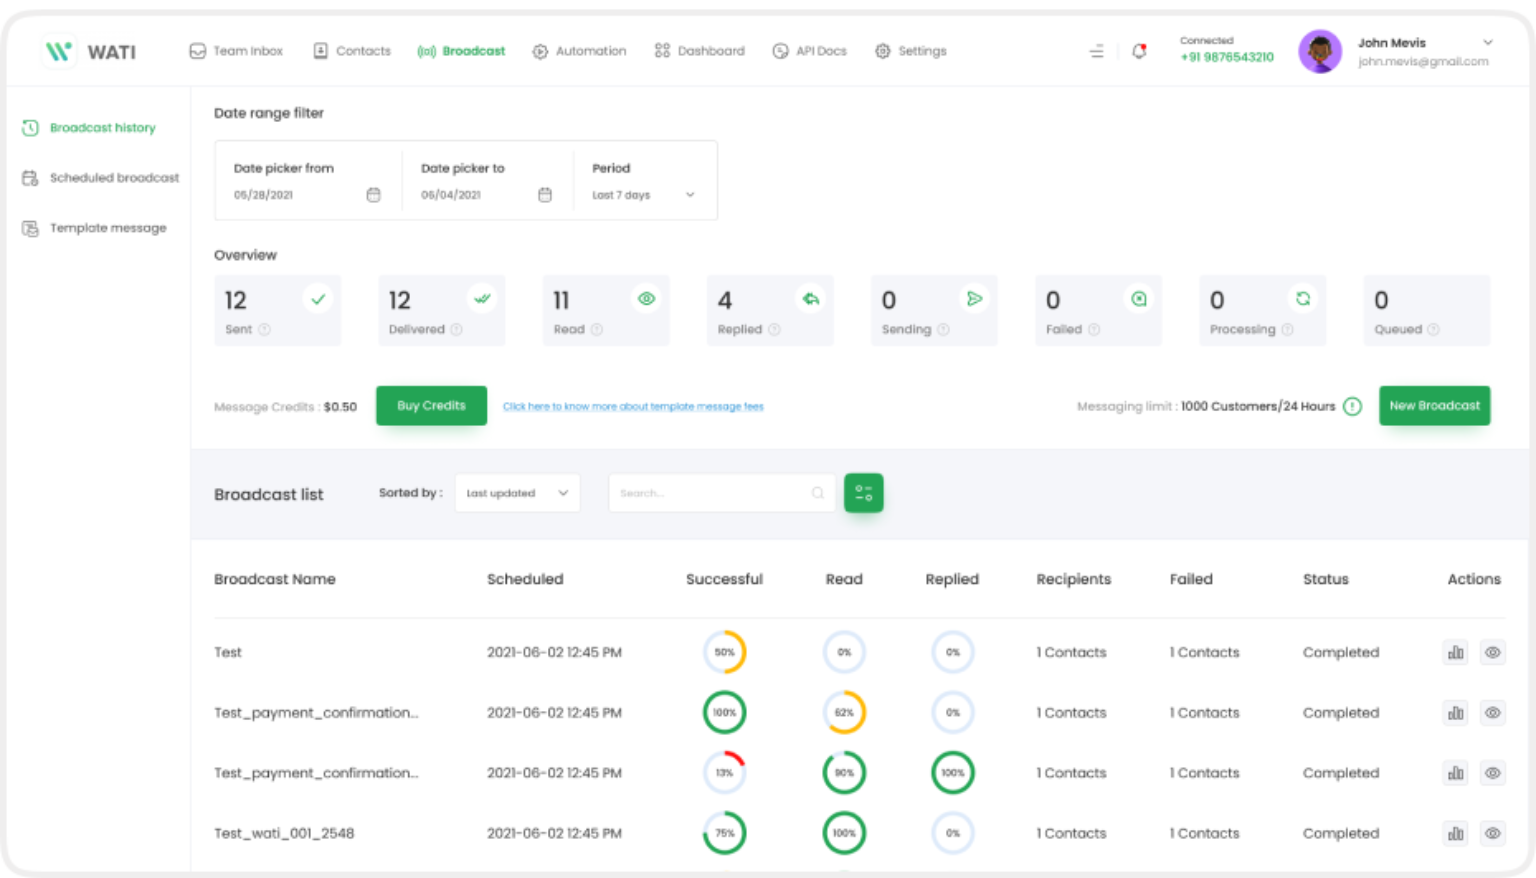The image size is (1536, 878).
Task: Click the broadcast list search field
Action: pos(712,493)
